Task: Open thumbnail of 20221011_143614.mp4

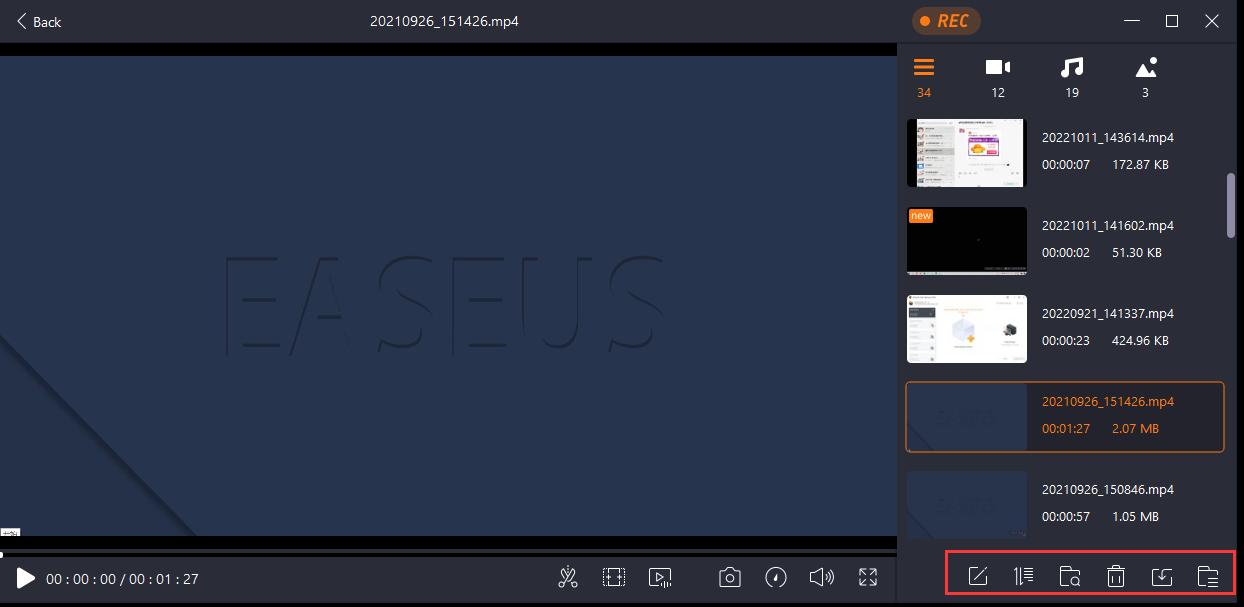Action: point(967,152)
